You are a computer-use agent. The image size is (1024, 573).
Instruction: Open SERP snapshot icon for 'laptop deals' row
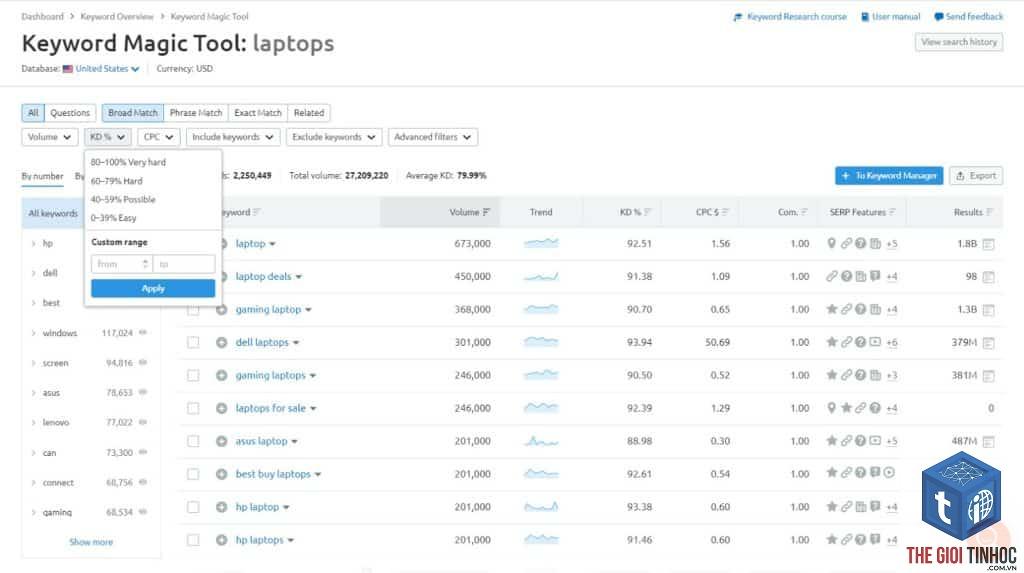point(989,277)
